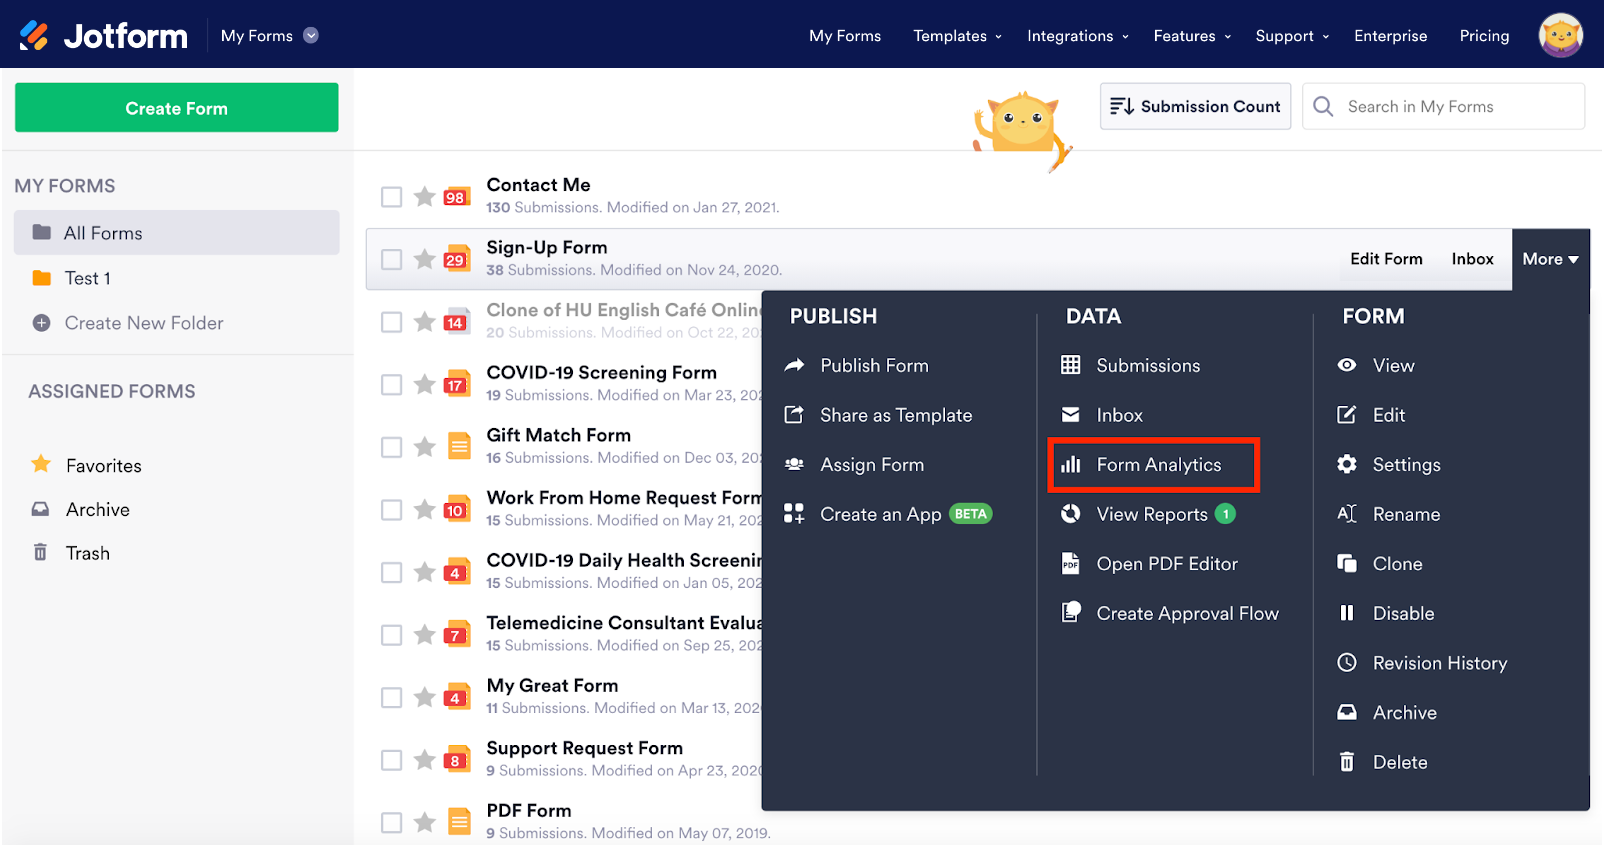
Task: Collapse the More dropdown on Sign-Up Form
Action: pyautogui.click(x=1550, y=259)
